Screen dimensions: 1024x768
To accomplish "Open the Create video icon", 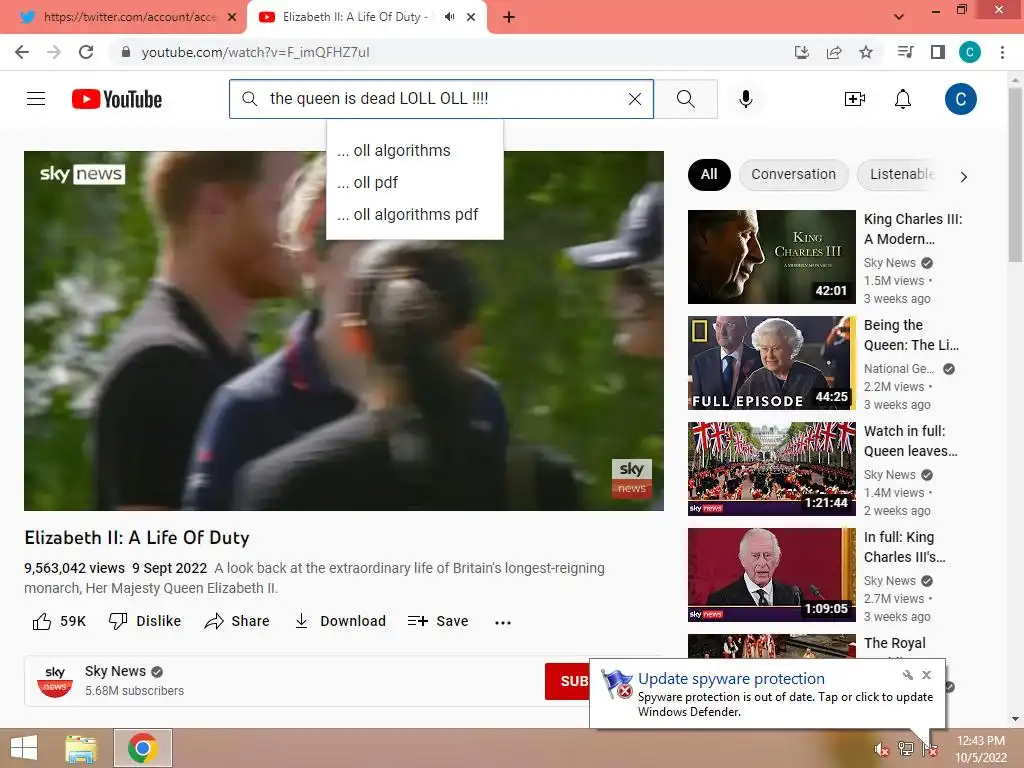I will click(855, 99).
